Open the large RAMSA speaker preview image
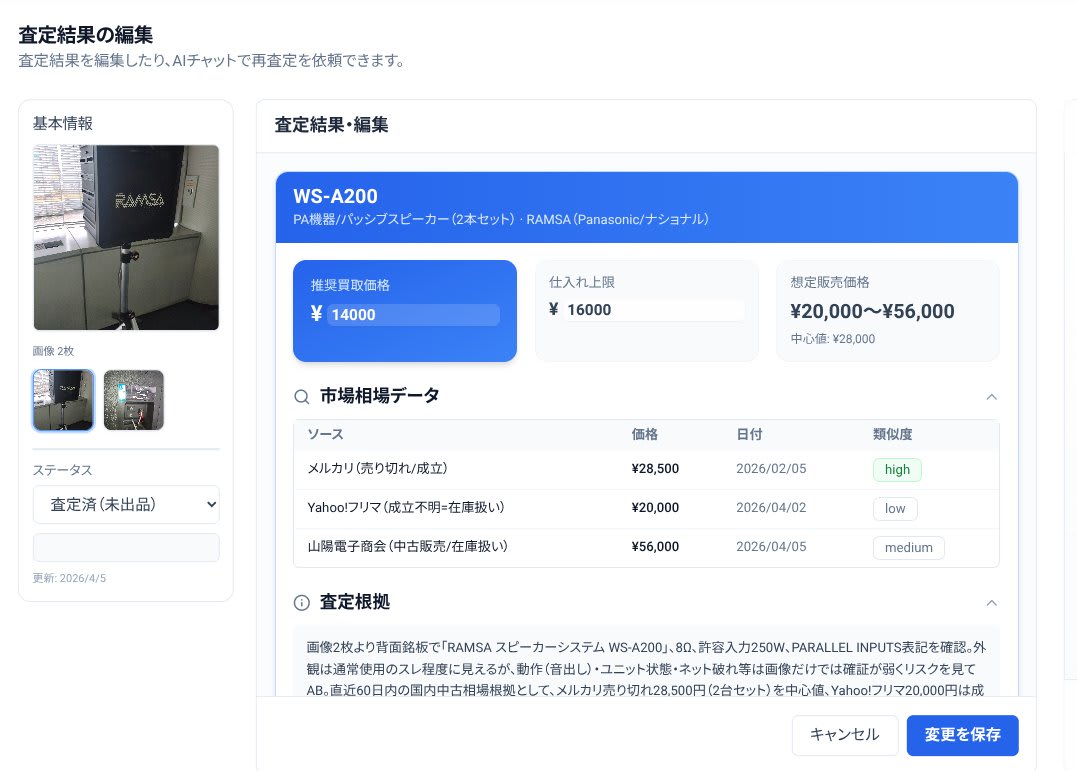 [126, 237]
